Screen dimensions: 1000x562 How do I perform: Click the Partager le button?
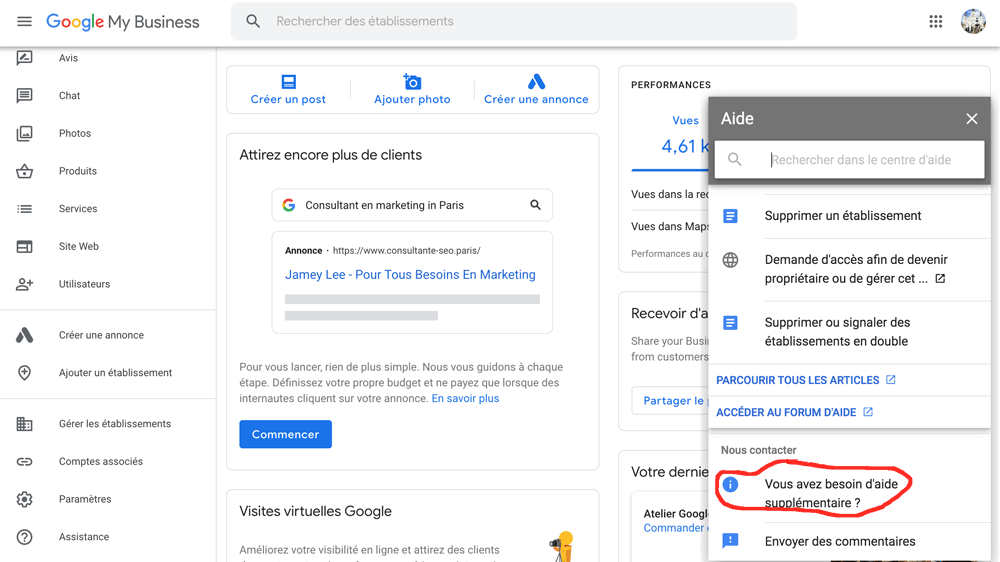(671, 401)
